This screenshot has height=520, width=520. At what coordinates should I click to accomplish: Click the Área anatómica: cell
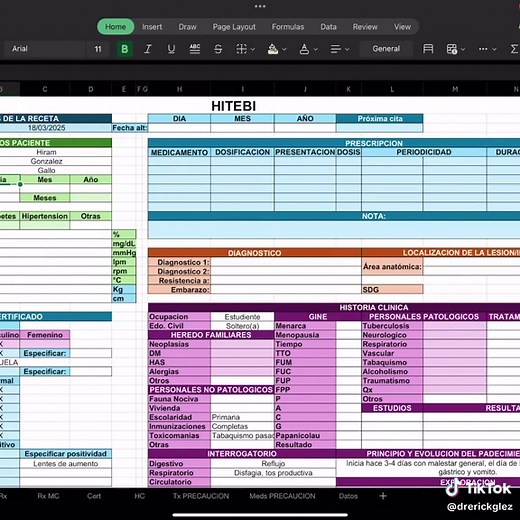click(x=392, y=267)
